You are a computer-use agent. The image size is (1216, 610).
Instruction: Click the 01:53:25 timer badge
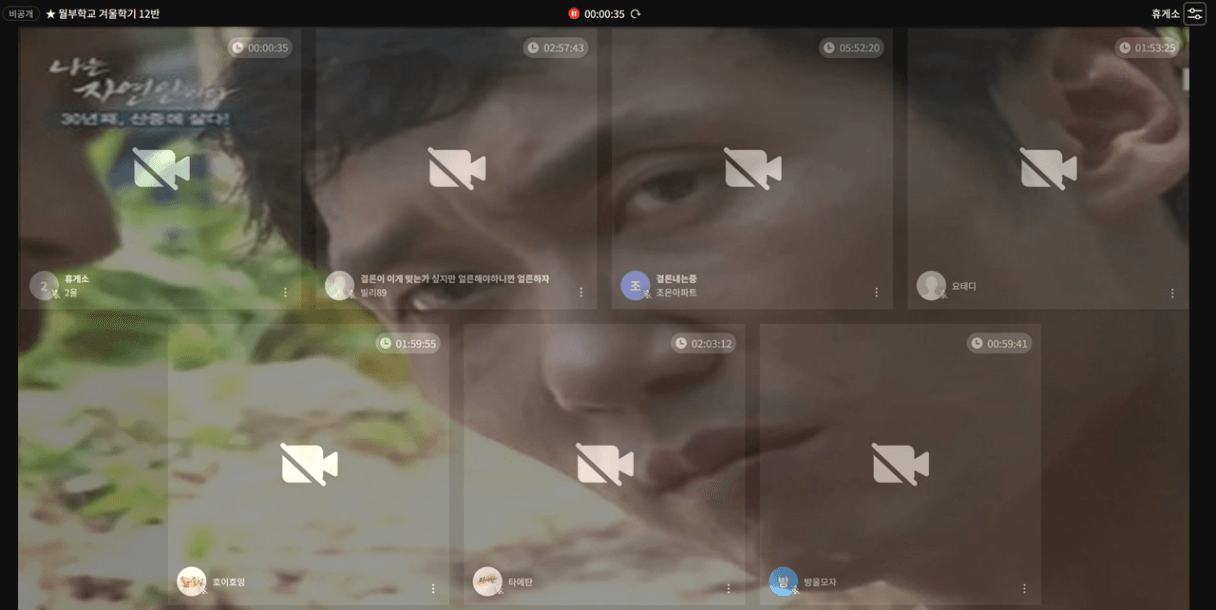[x=1148, y=48]
